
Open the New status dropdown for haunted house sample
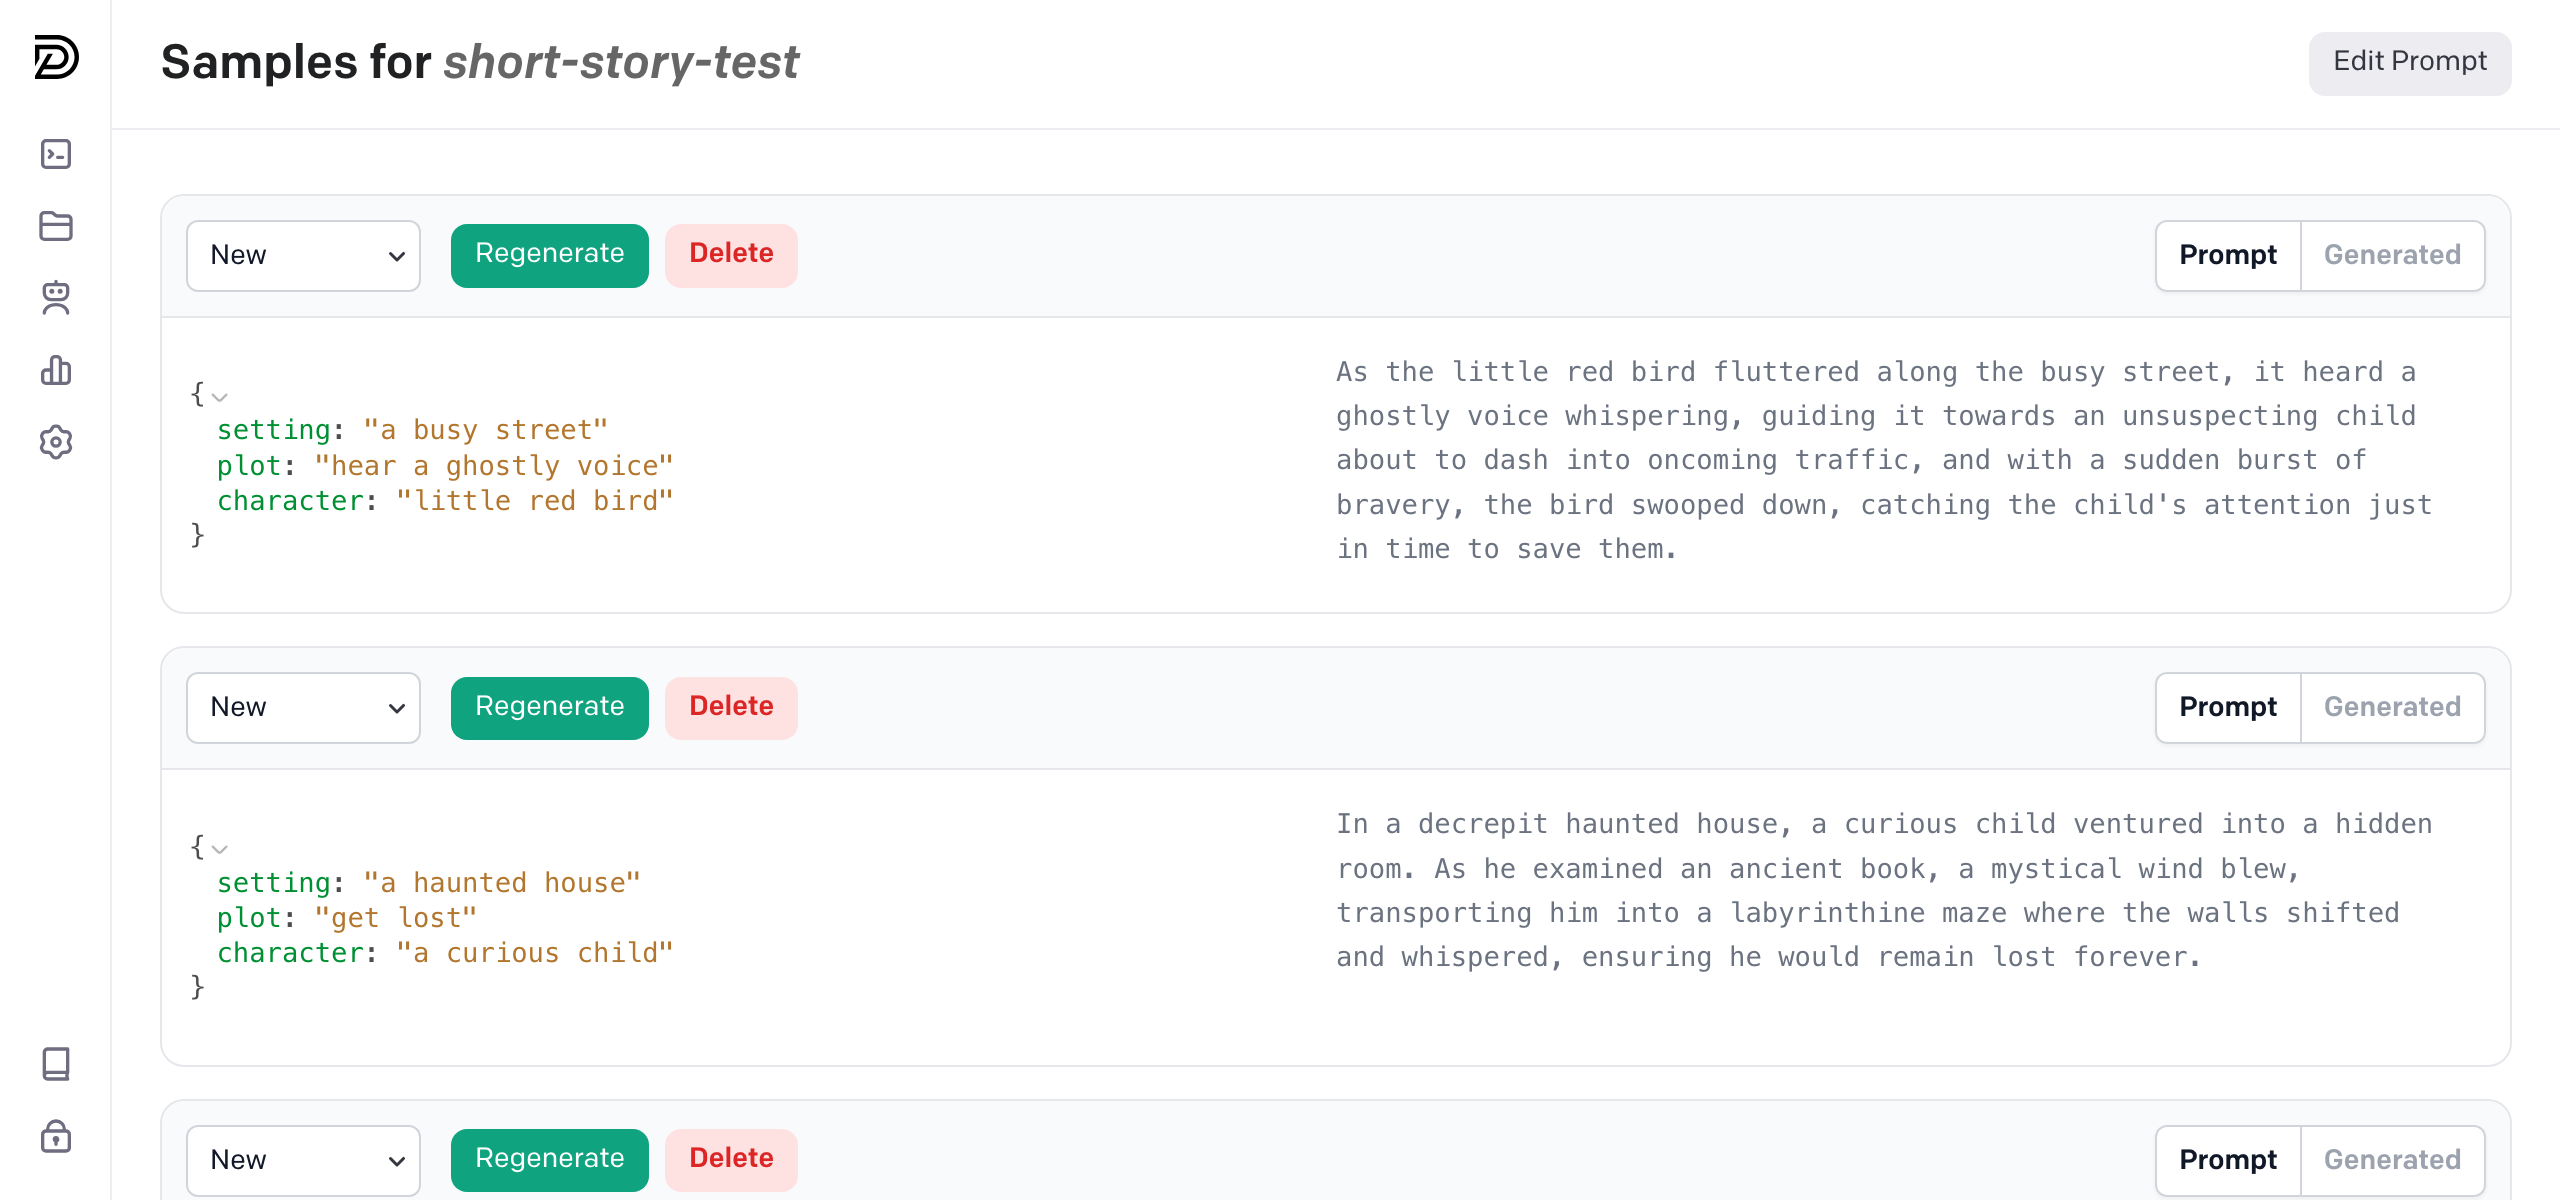(x=303, y=708)
